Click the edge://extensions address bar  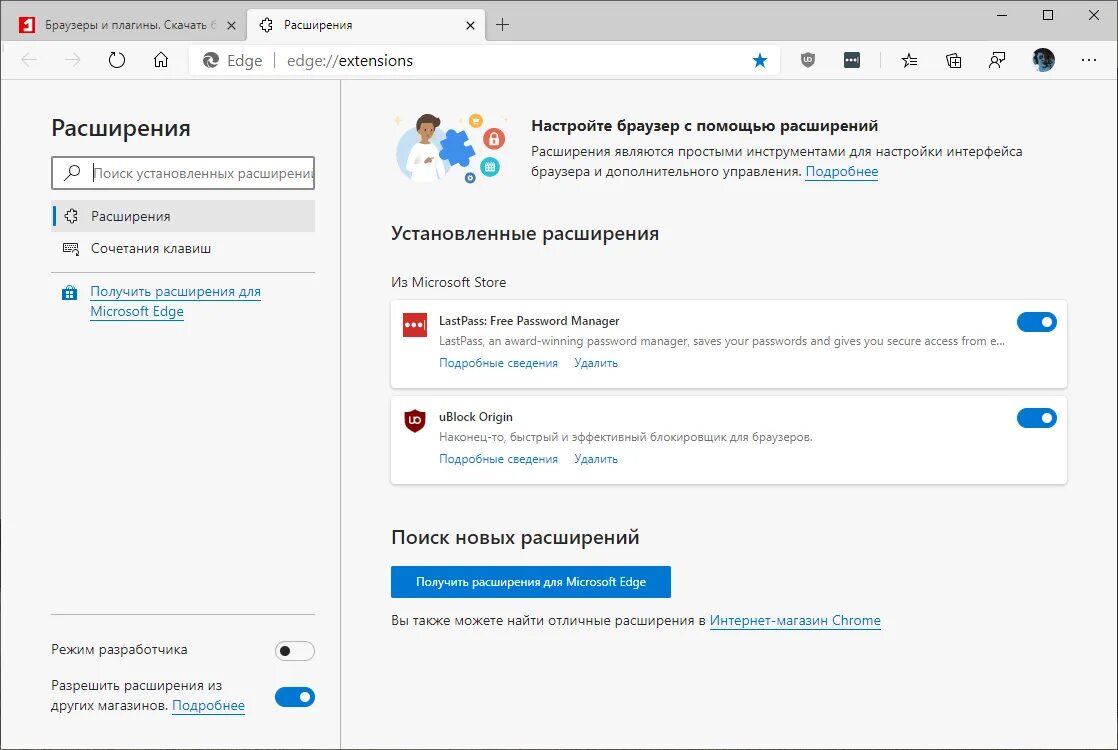coord(485,61)
